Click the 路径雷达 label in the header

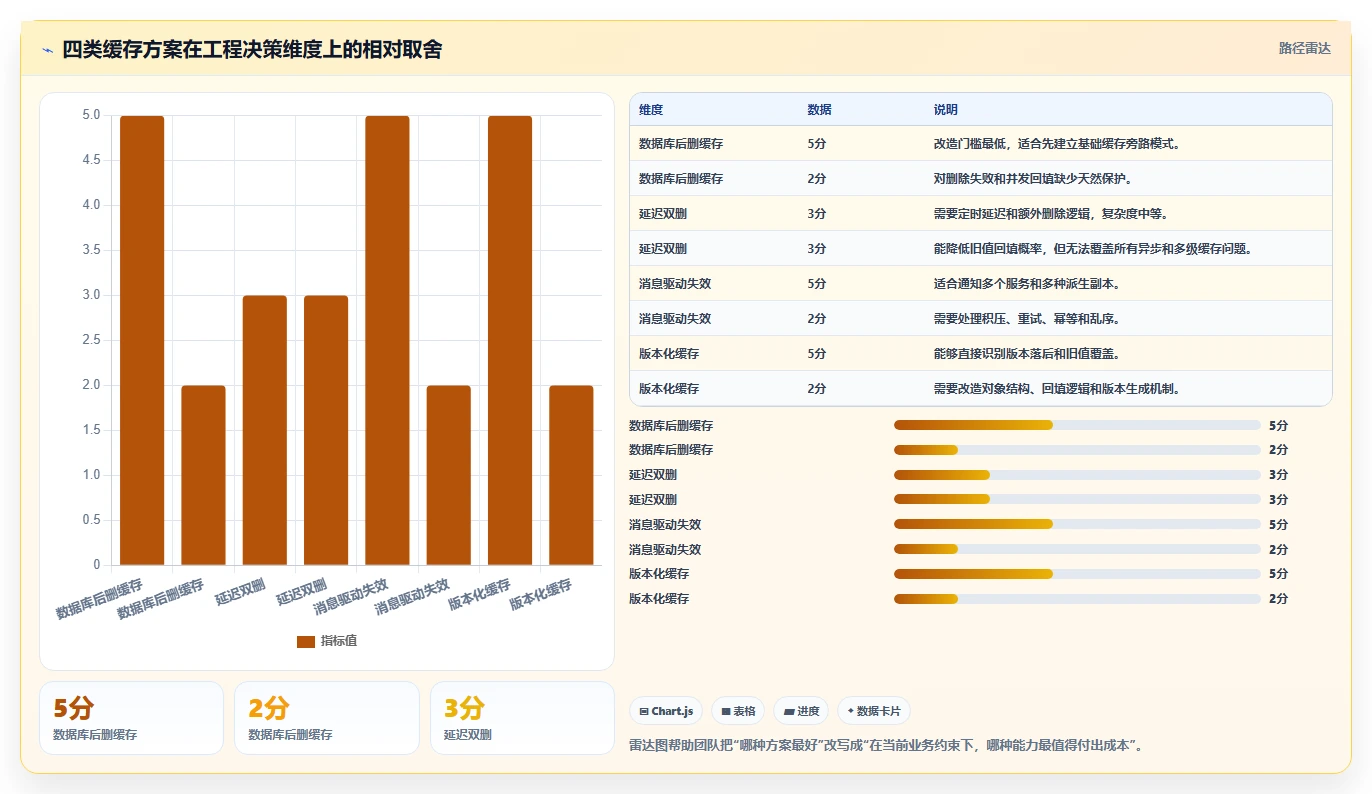(1305, 48)
